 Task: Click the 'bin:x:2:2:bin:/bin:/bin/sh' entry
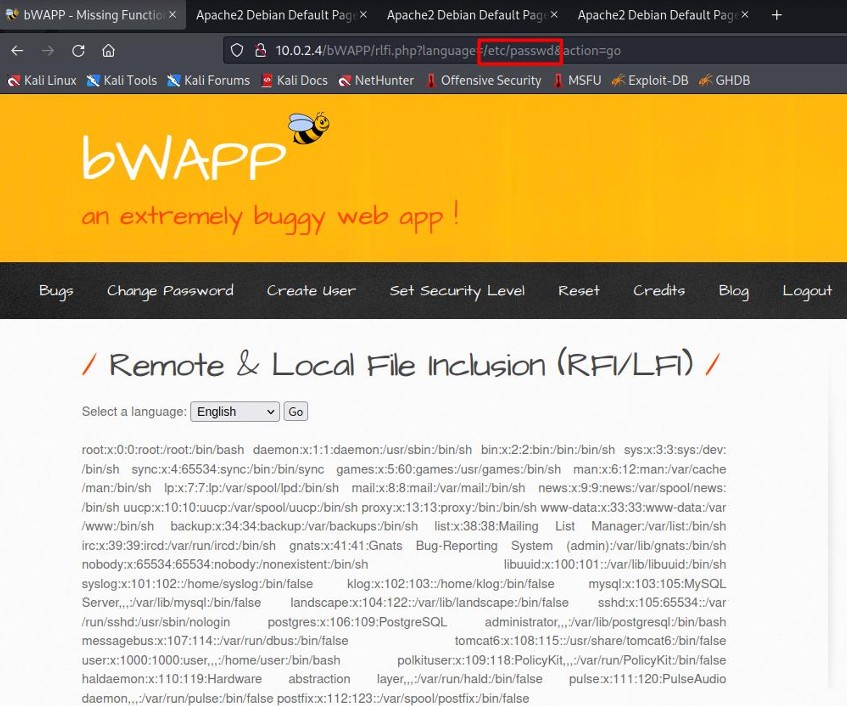pos(548,450)
